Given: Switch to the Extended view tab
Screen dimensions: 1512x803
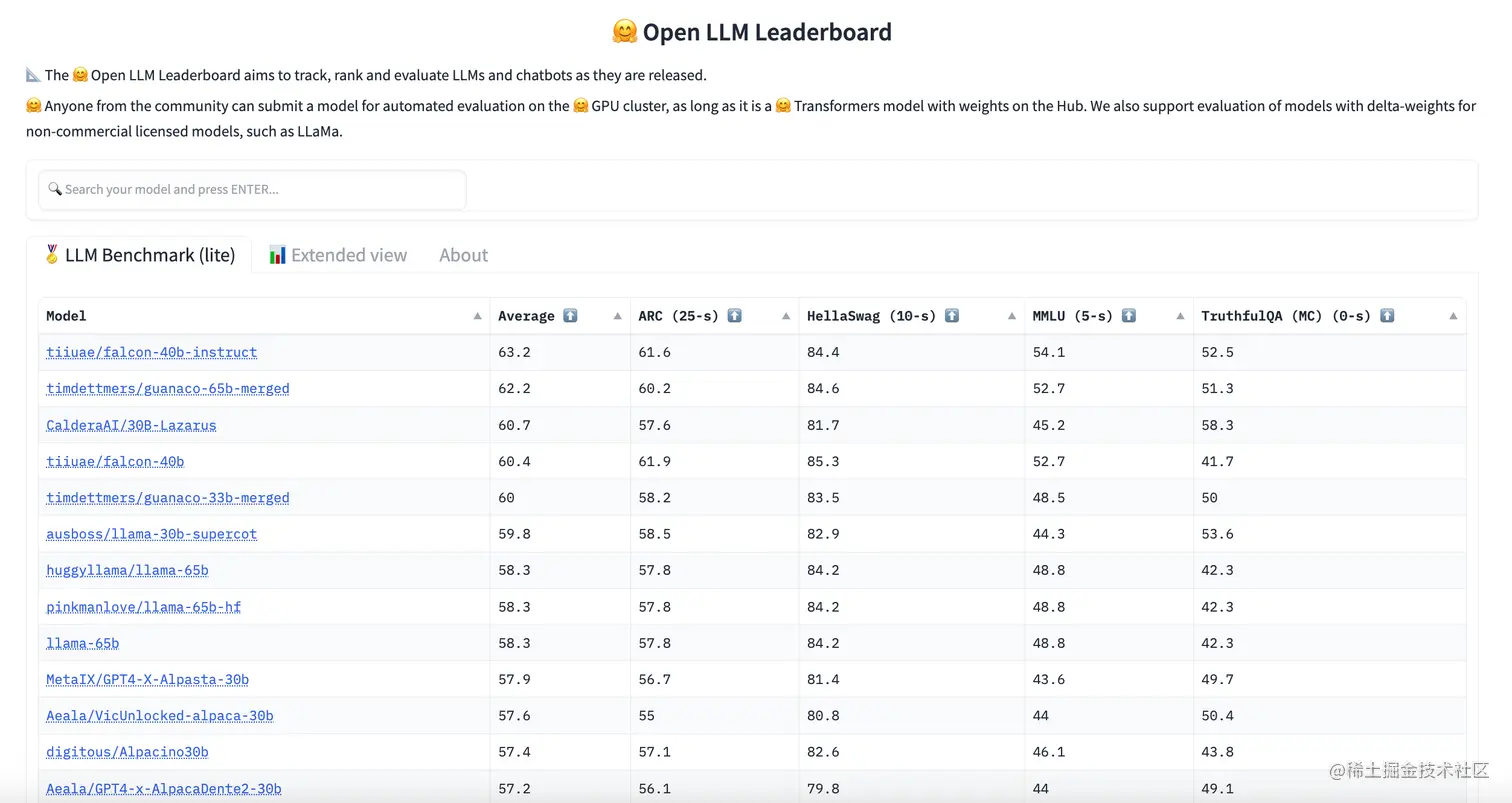Looking at the screenshot, I should coord(348,255).
